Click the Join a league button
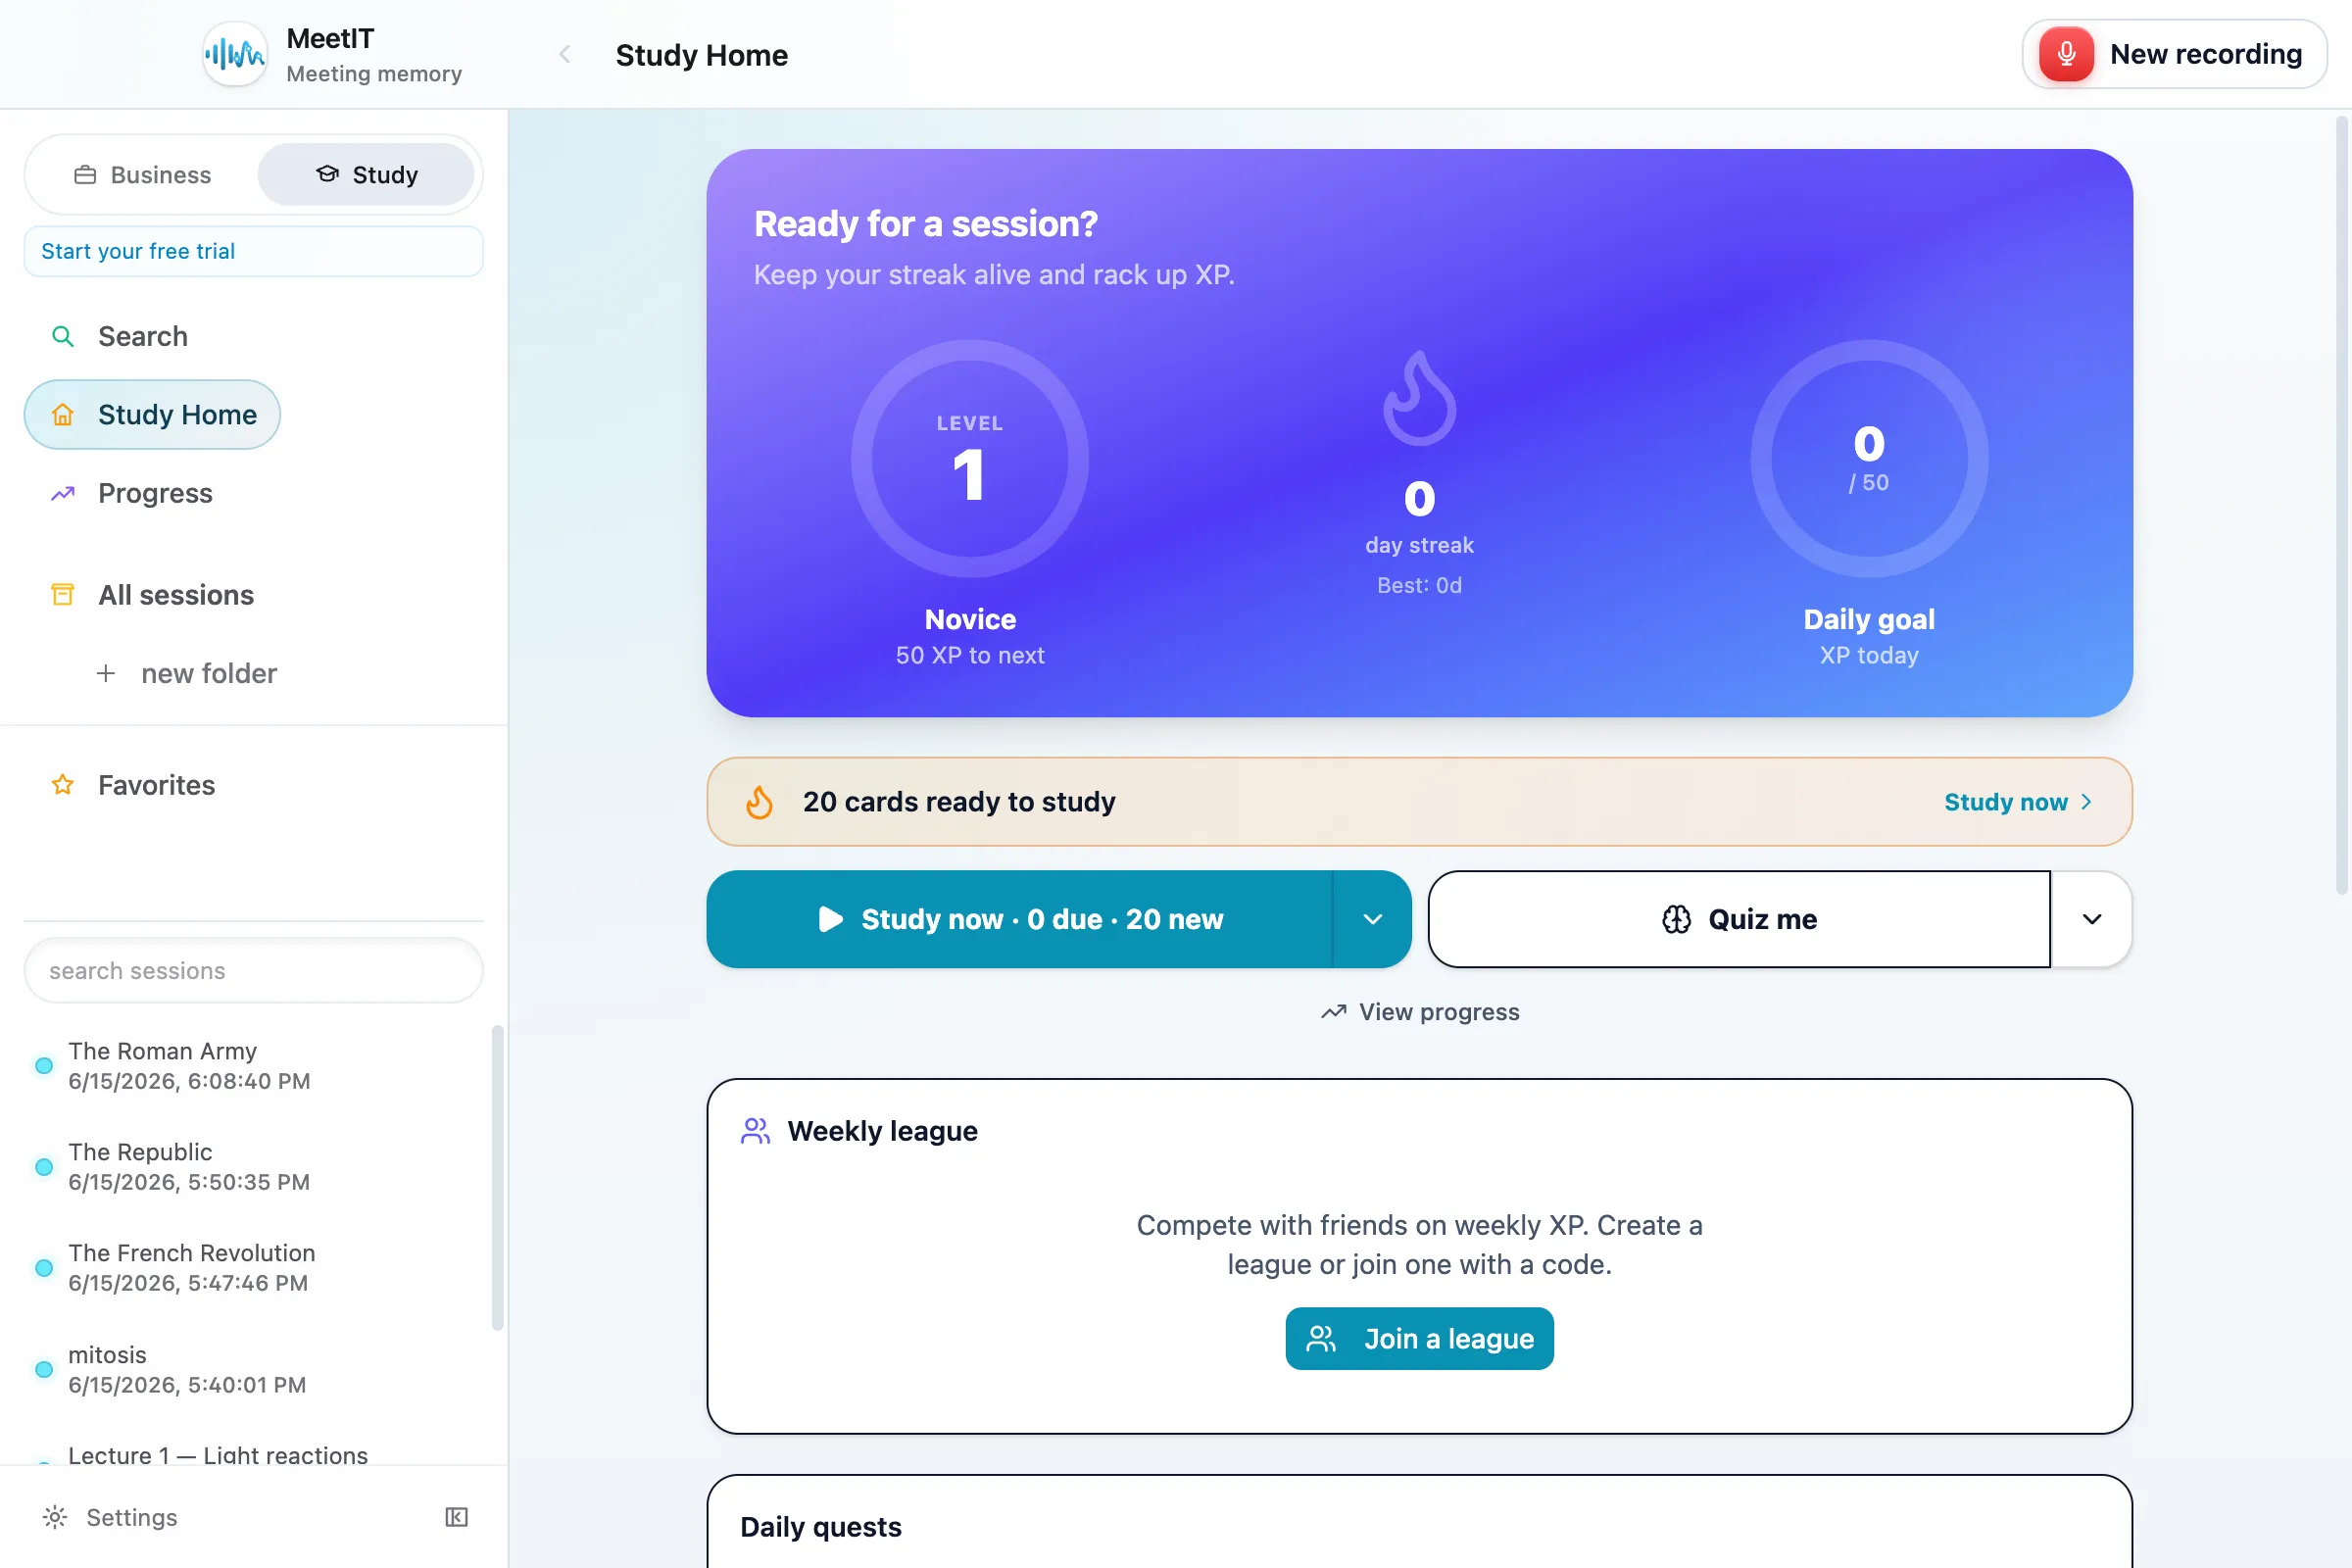 tap(1419, 1338)
